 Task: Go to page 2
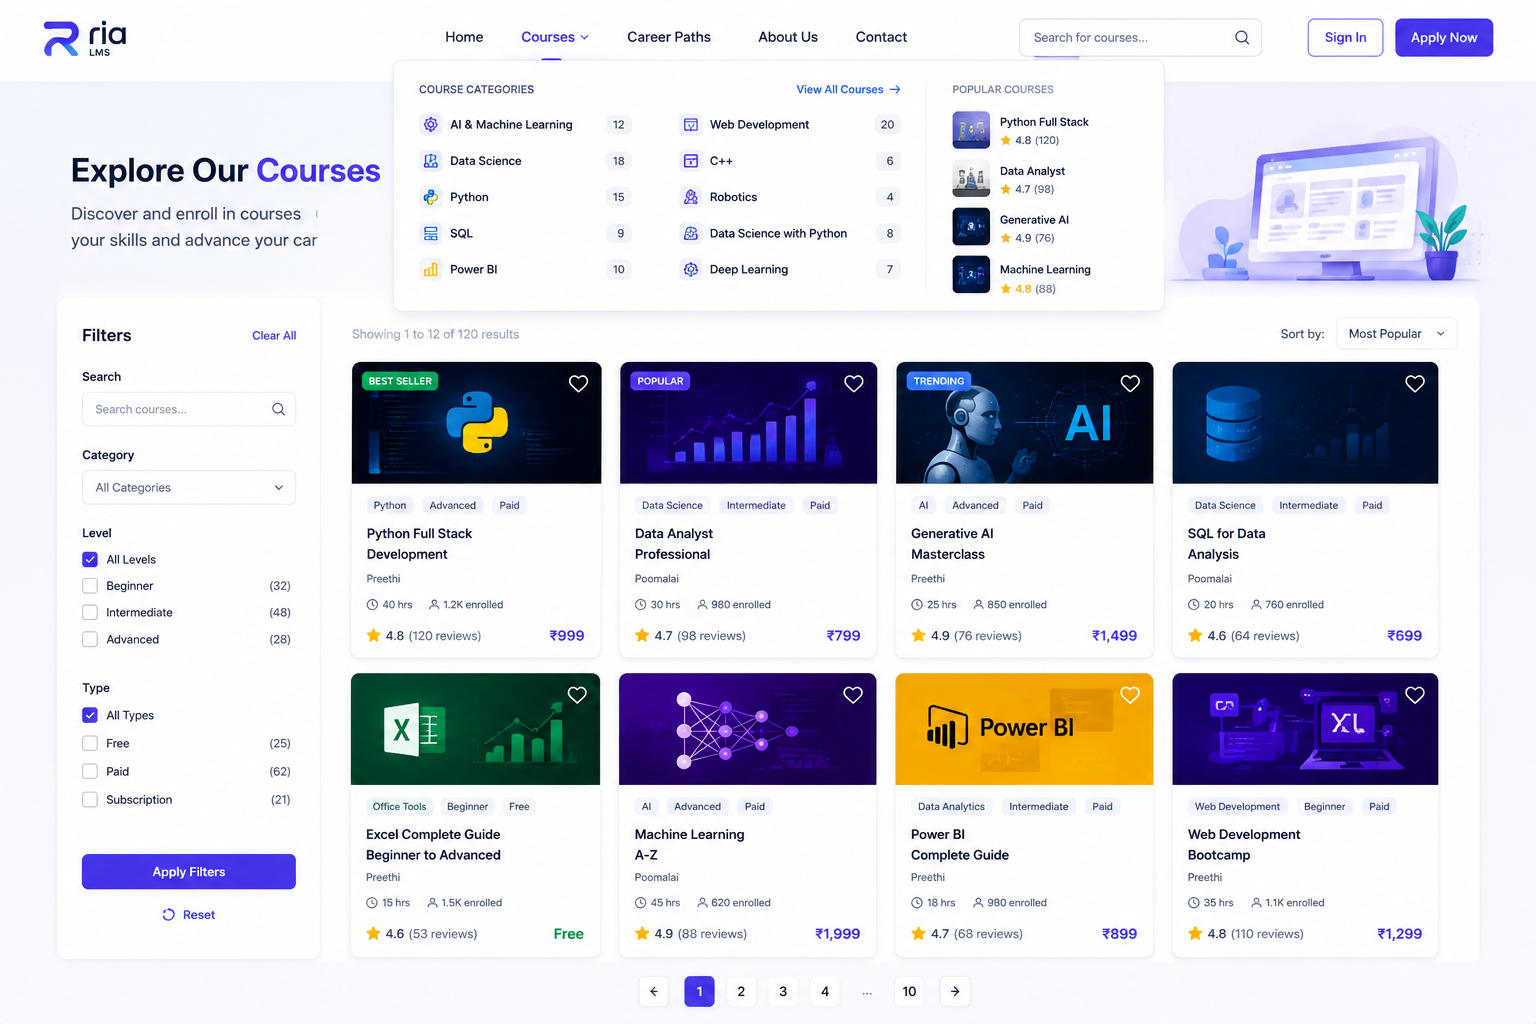click(741, 991)
